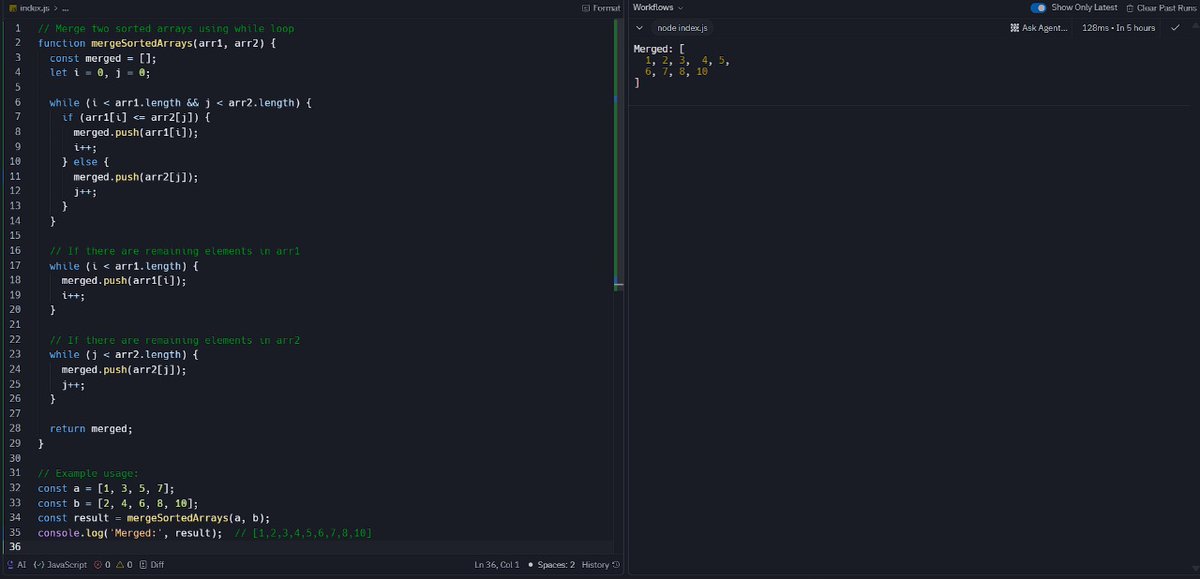This screenshot has height=579, width=1200.
Task: Click the const a = [1, 3, 5, 7] line
Action: click(106, 488)
